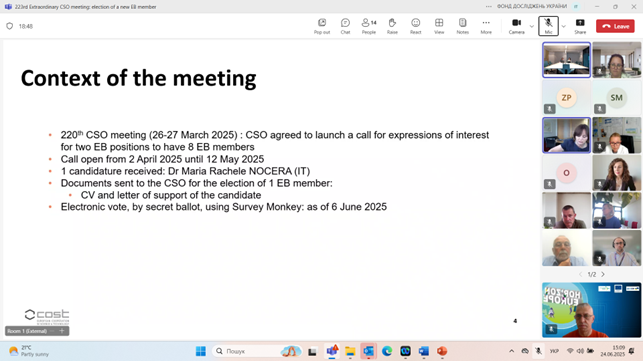Select the Horizon Europe background video tile
The image size is (643, 361).
click(591, 310)
